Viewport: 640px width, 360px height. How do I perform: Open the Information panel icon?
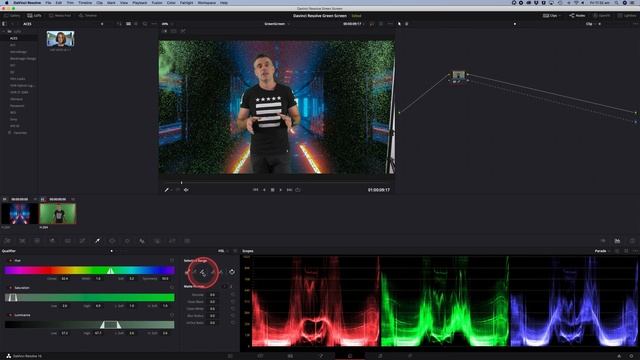click(x=632, y=241)
